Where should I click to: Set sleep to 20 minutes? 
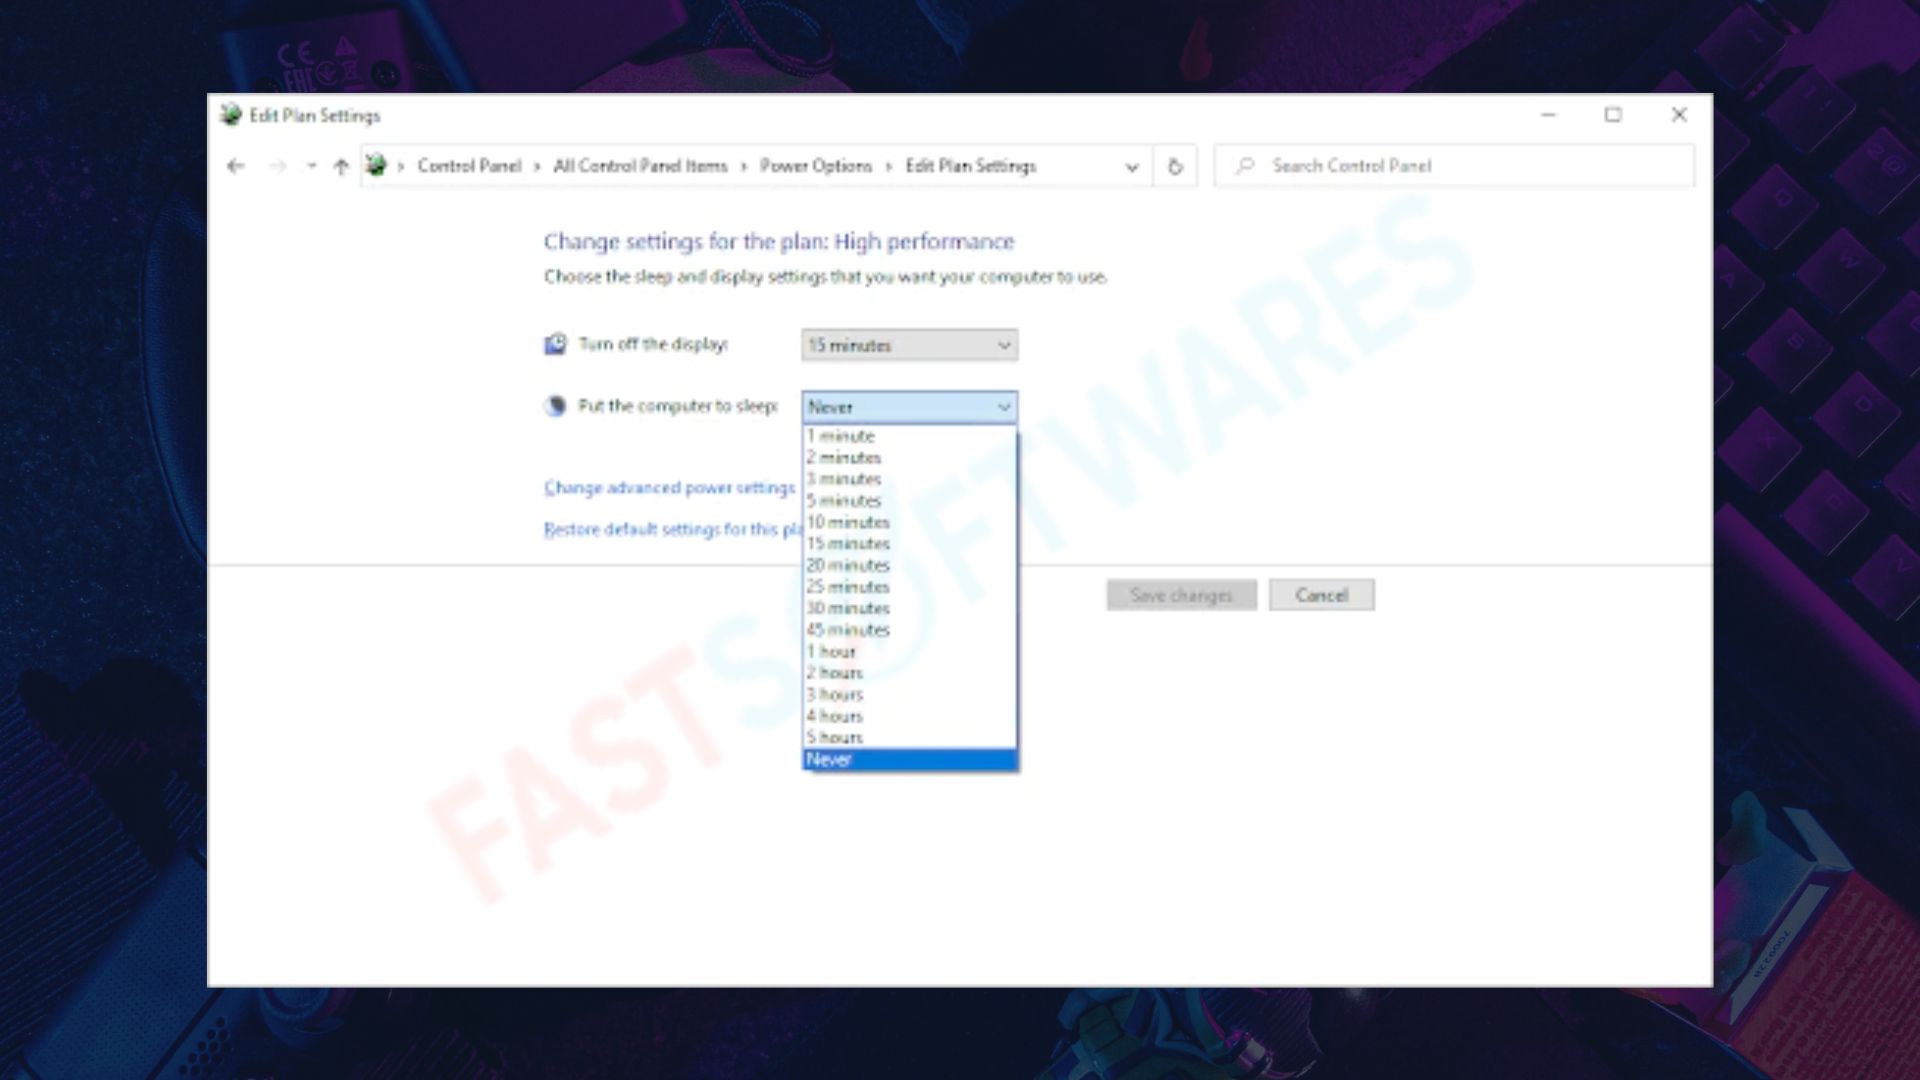tap(909, 565)
